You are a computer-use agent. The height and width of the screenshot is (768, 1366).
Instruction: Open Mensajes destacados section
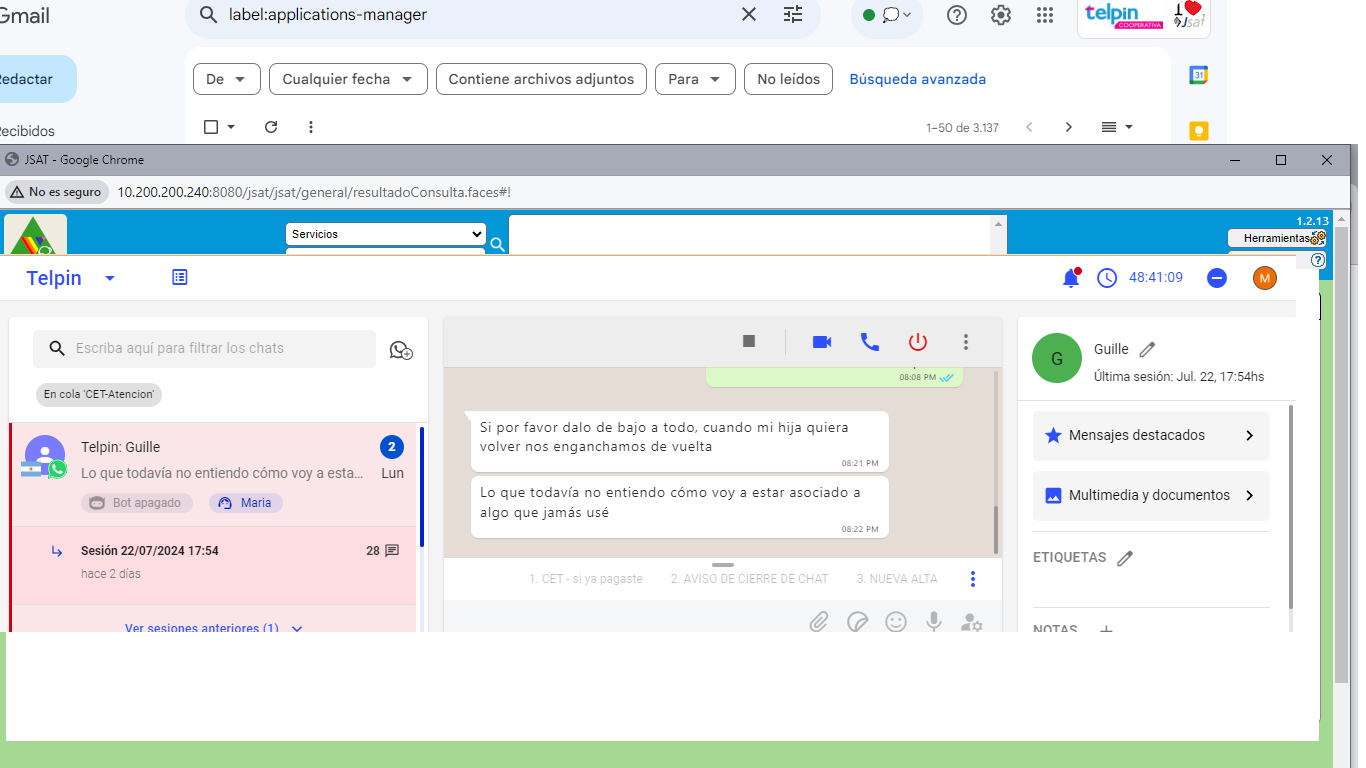(x=1150, y=436)
